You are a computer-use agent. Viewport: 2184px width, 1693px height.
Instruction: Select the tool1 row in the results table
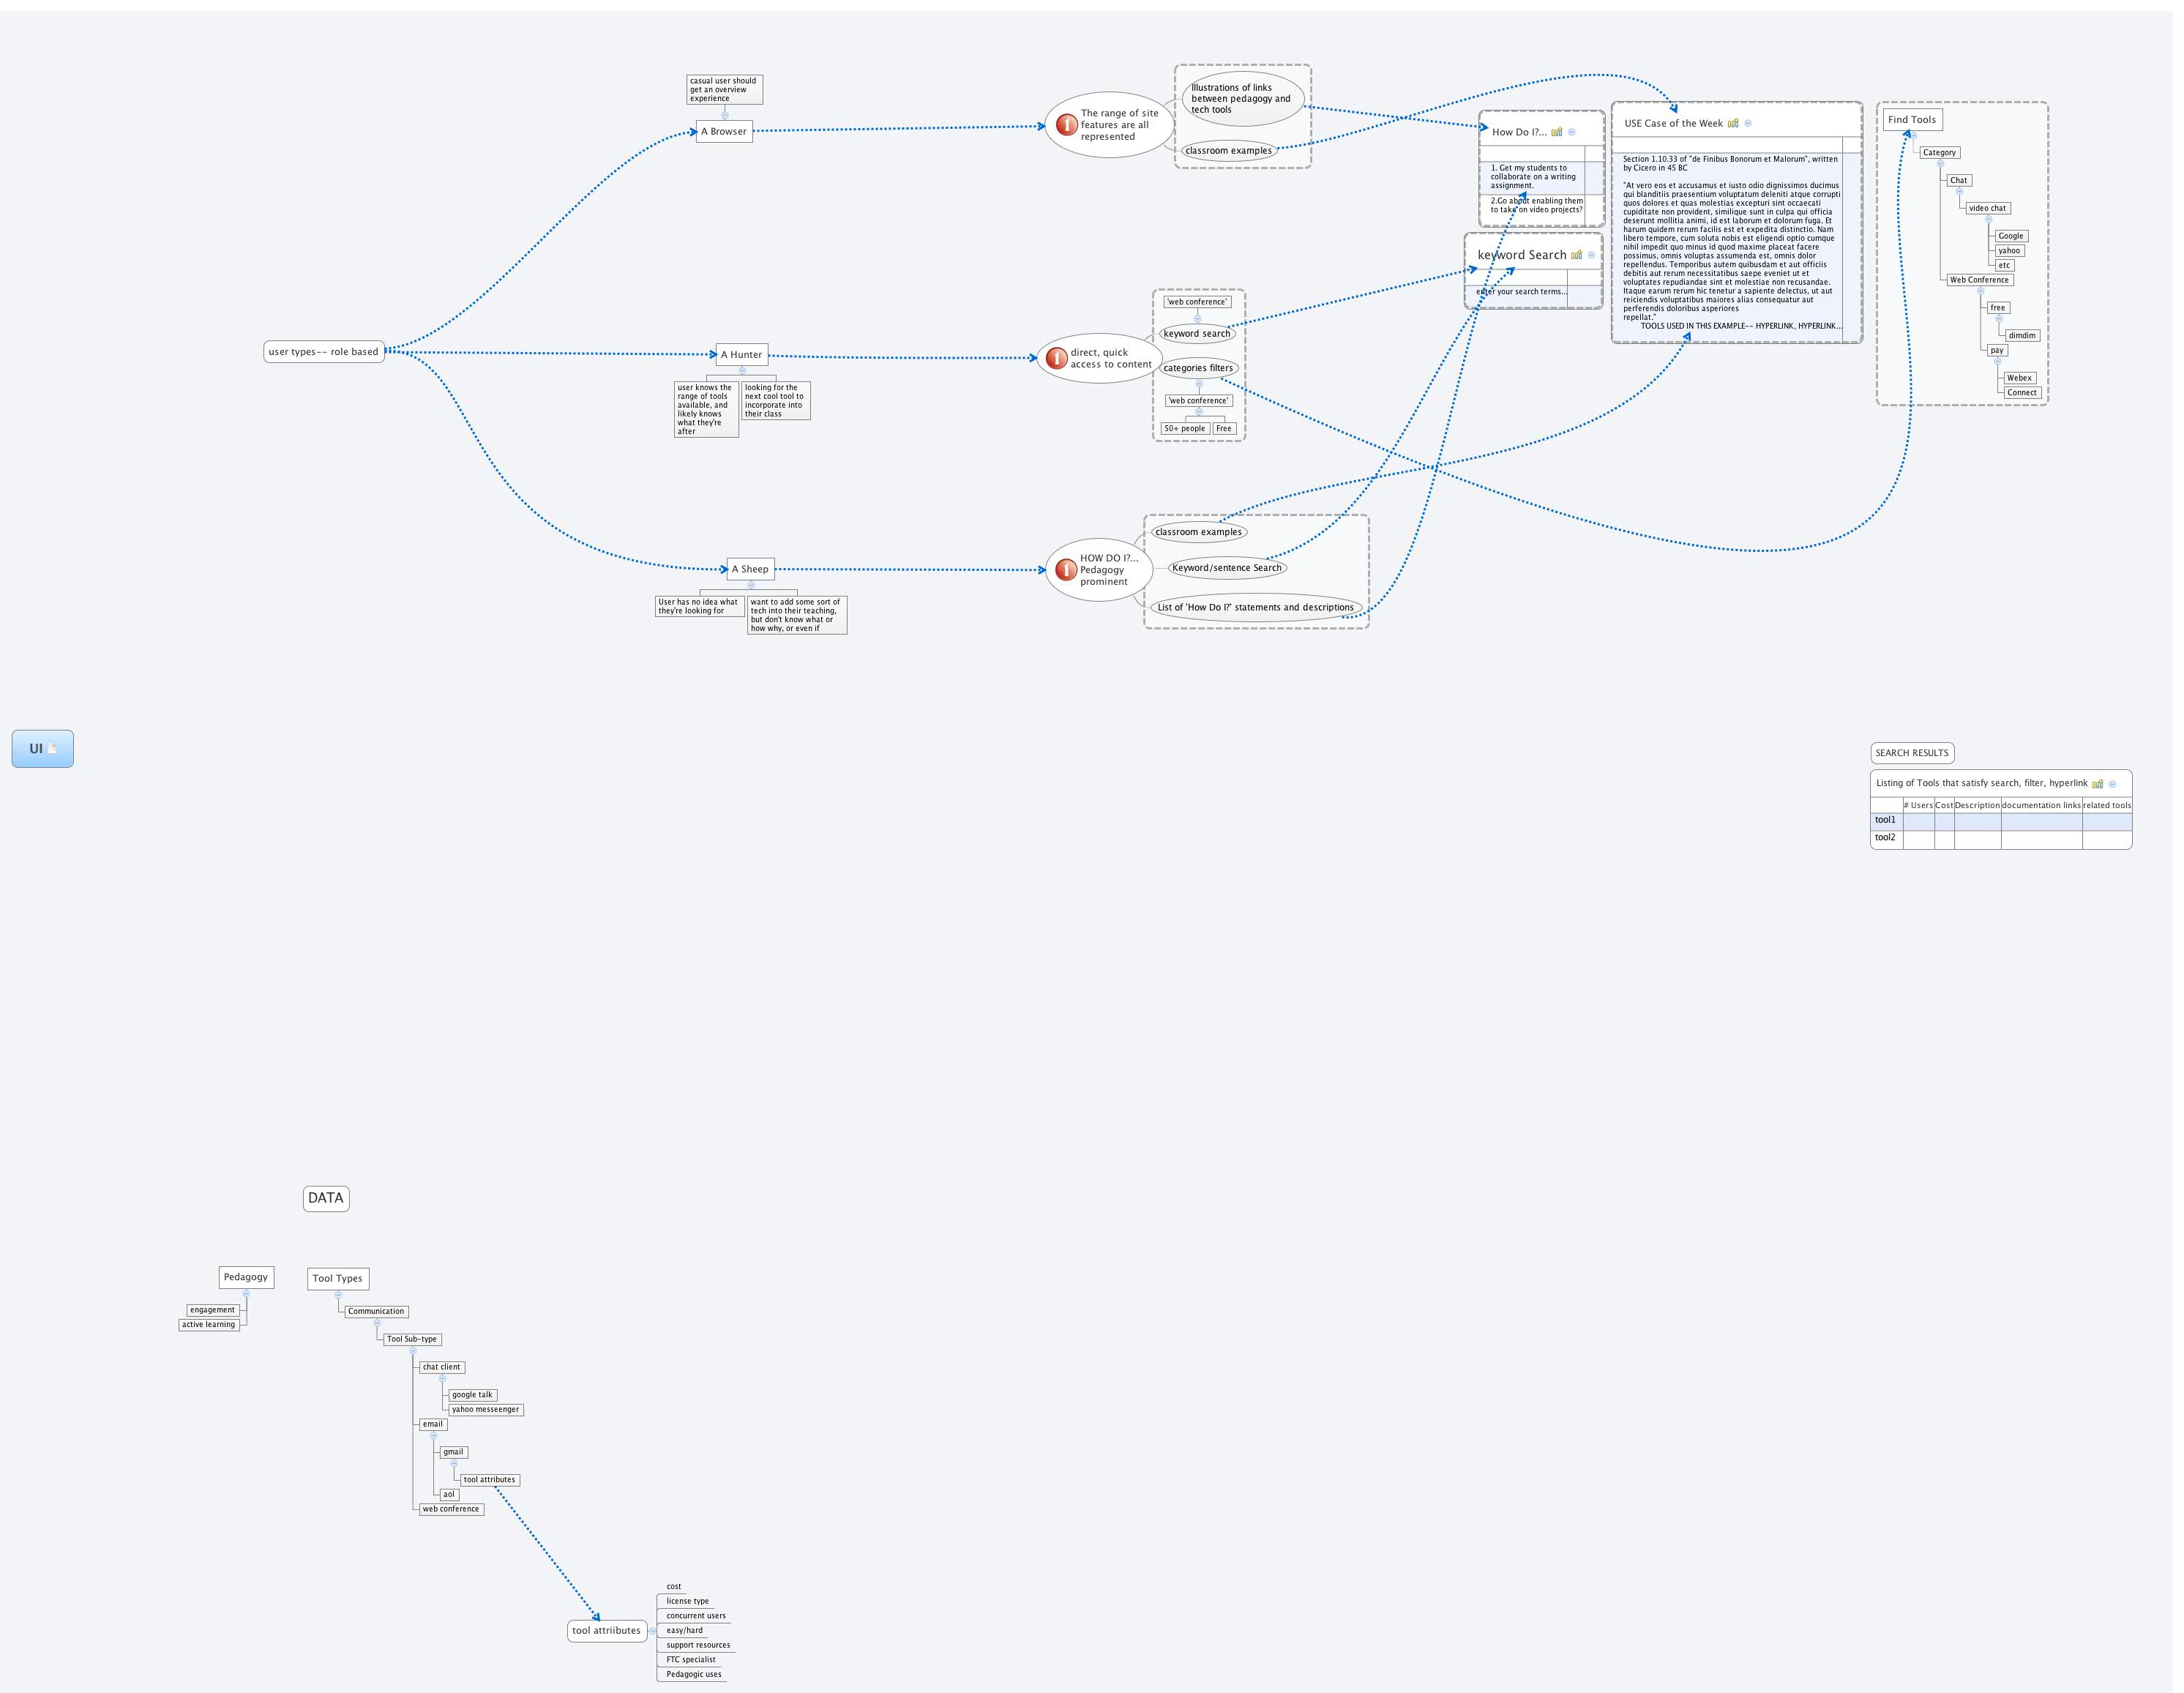click(x=1886, y=818)
